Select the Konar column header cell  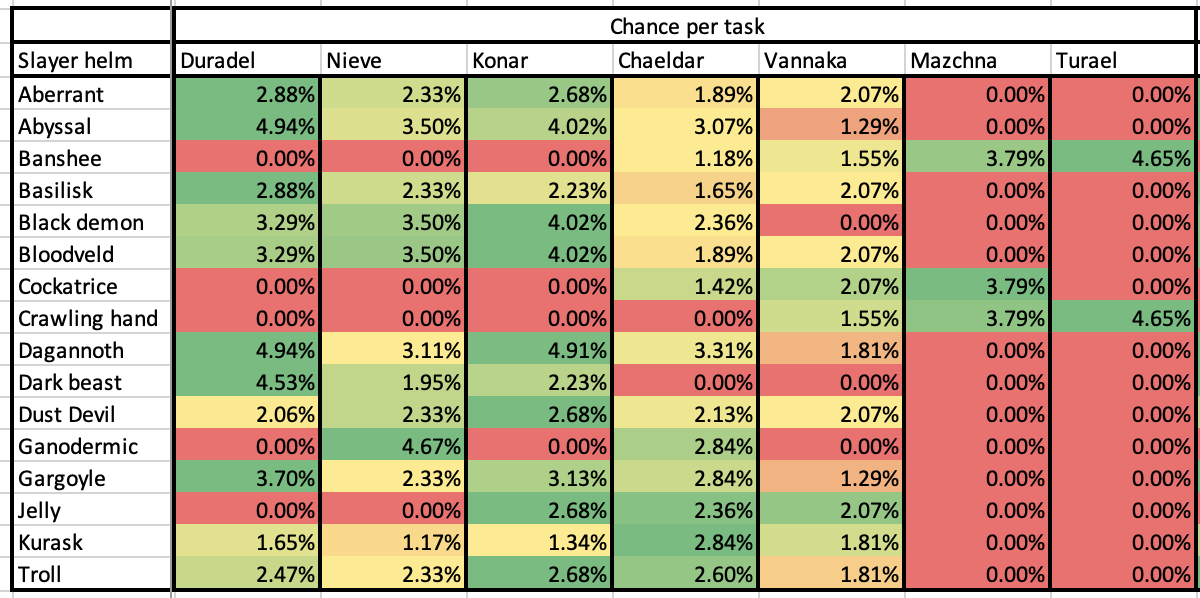[540, 61]
